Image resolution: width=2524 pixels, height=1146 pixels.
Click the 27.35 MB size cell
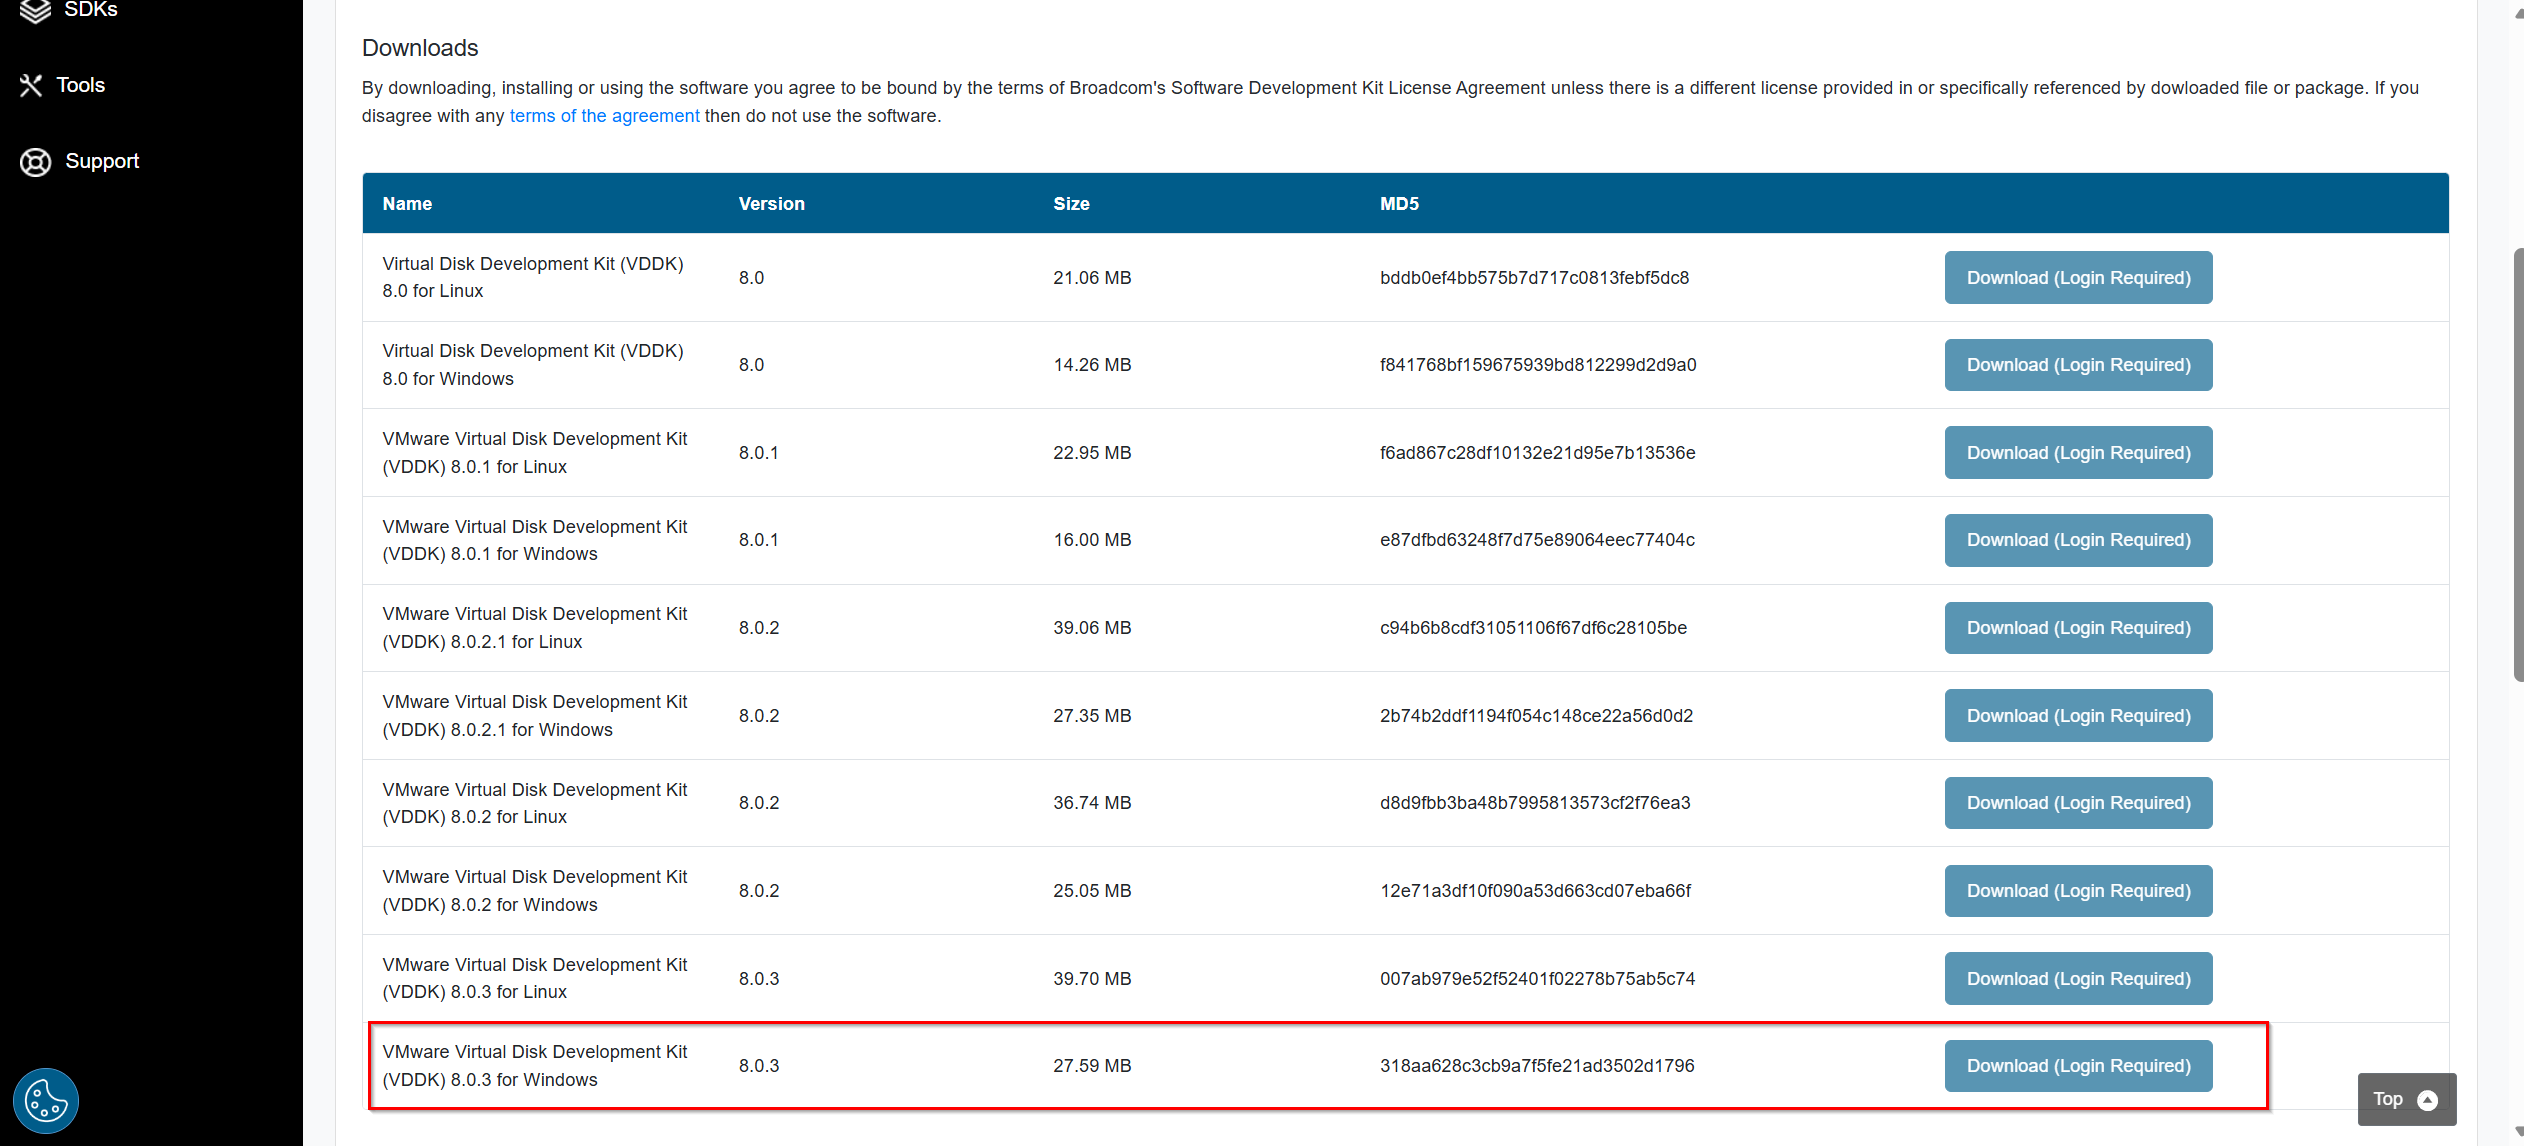[1092, 716]
